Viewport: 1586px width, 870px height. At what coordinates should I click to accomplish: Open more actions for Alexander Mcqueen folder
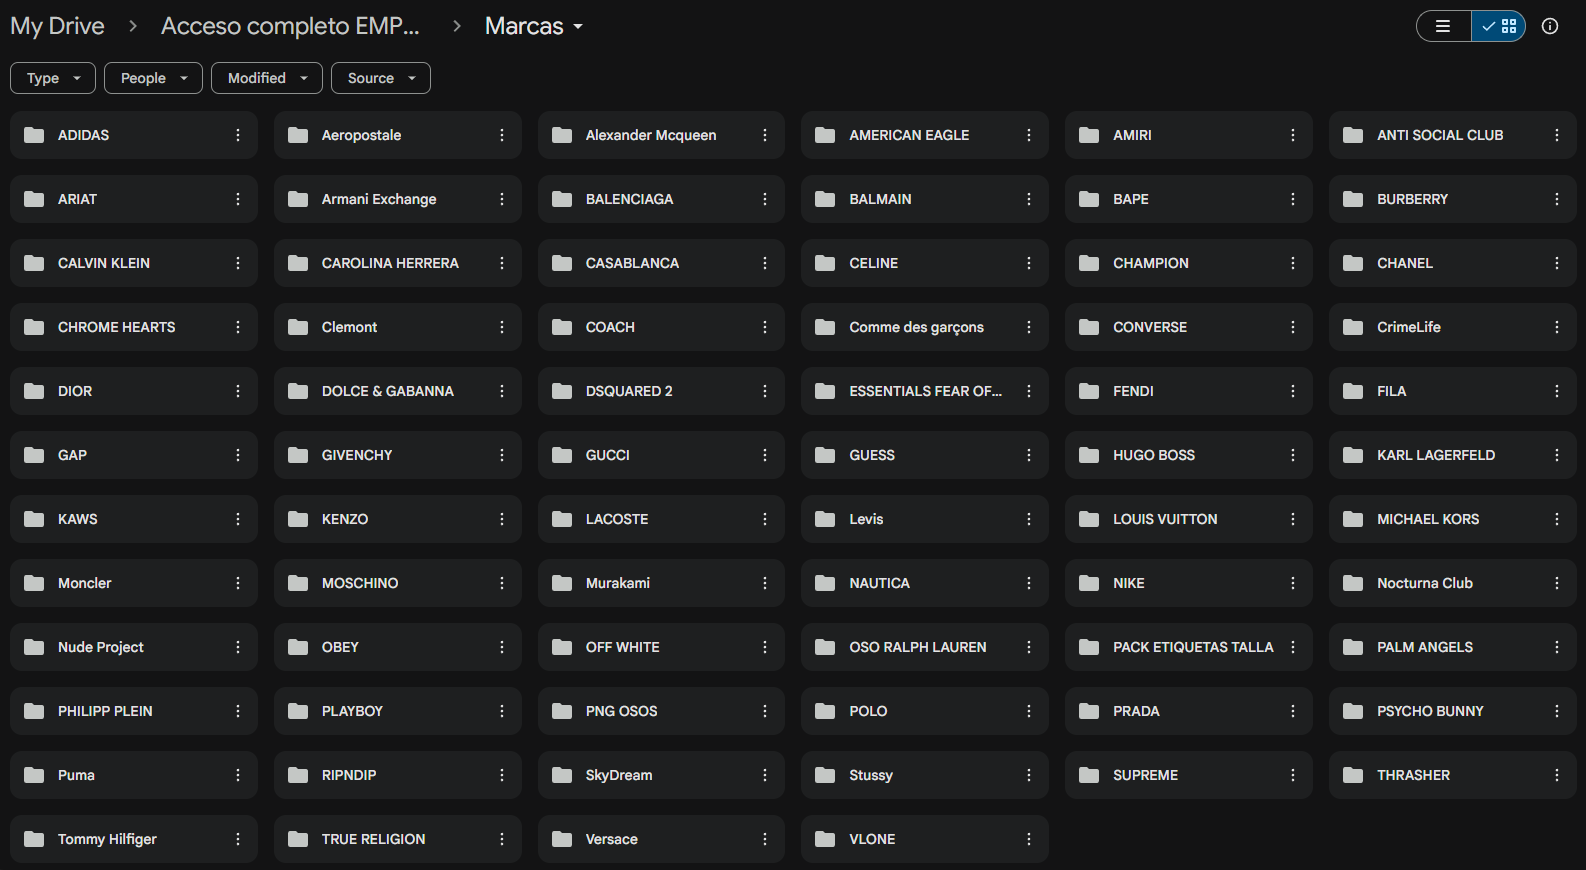(x=765, y=135)
